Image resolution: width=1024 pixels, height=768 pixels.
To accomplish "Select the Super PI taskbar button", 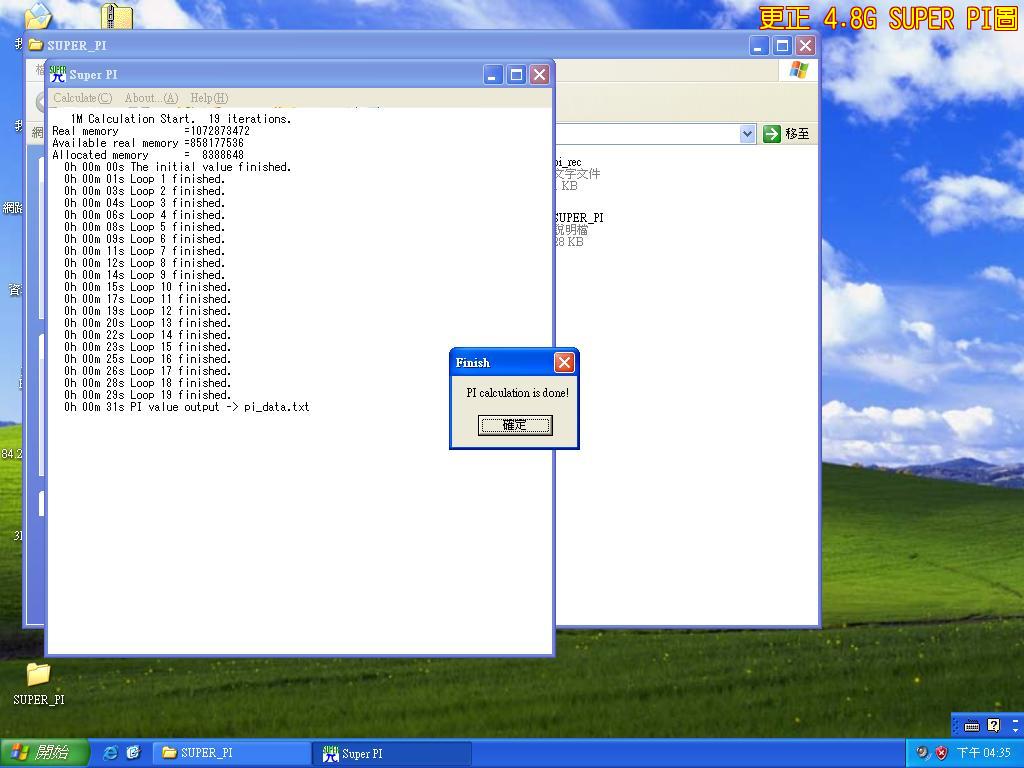I will [392, 753].
